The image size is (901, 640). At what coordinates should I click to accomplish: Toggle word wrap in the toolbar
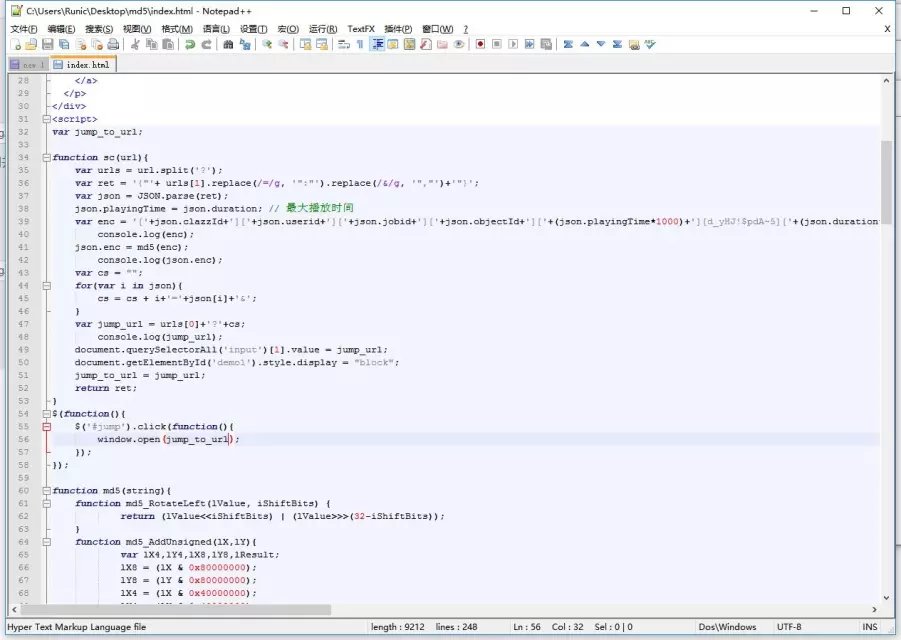point(344,44)
